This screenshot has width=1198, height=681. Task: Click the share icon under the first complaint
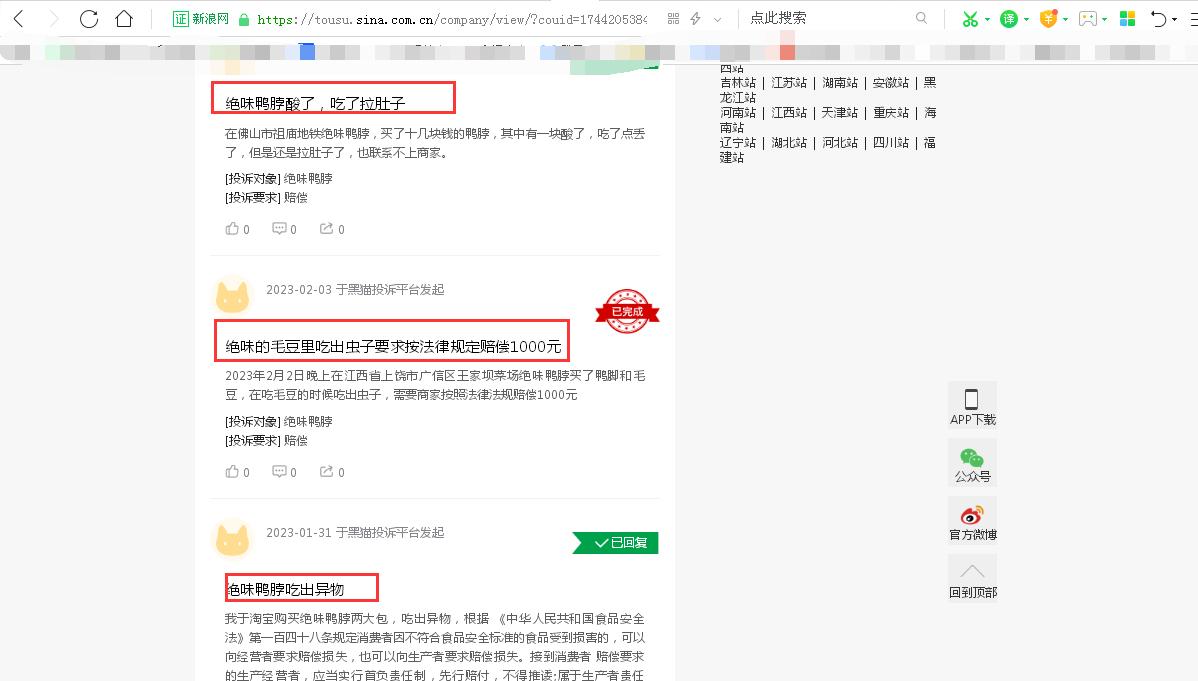(x=327, y=228)
